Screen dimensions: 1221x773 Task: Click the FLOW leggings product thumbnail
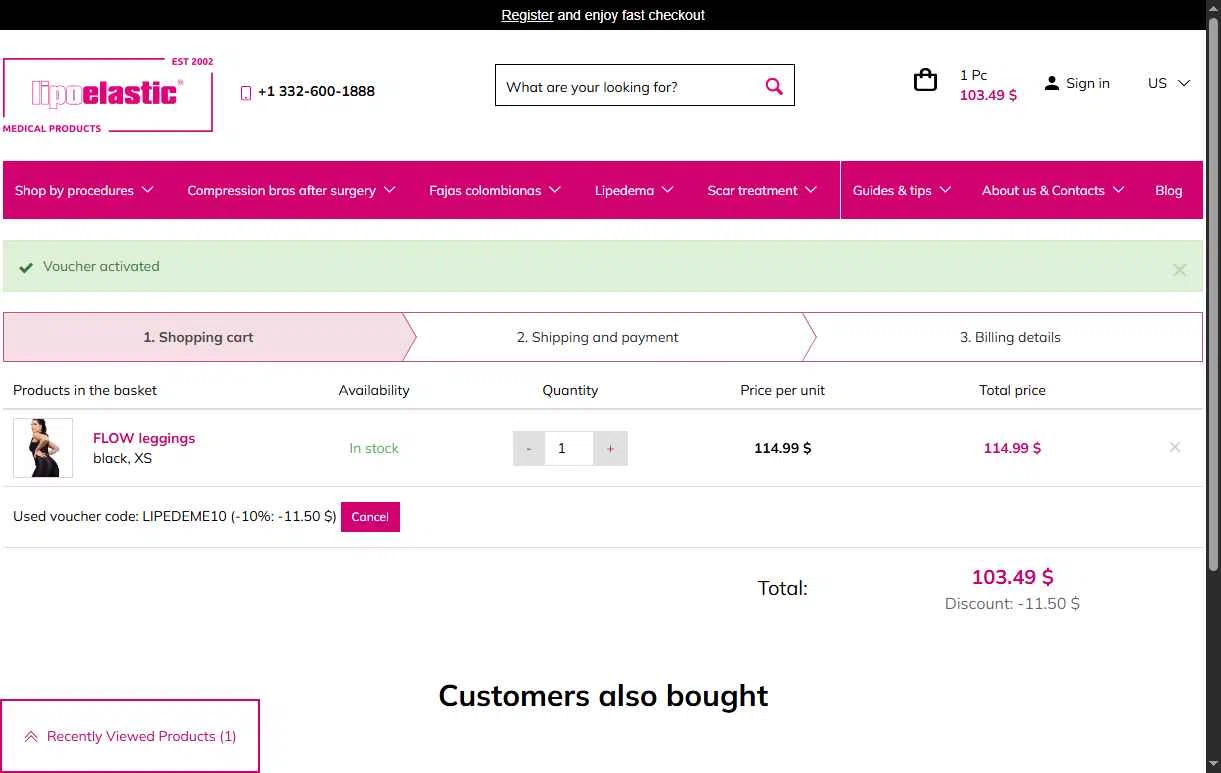click(43, 448)
